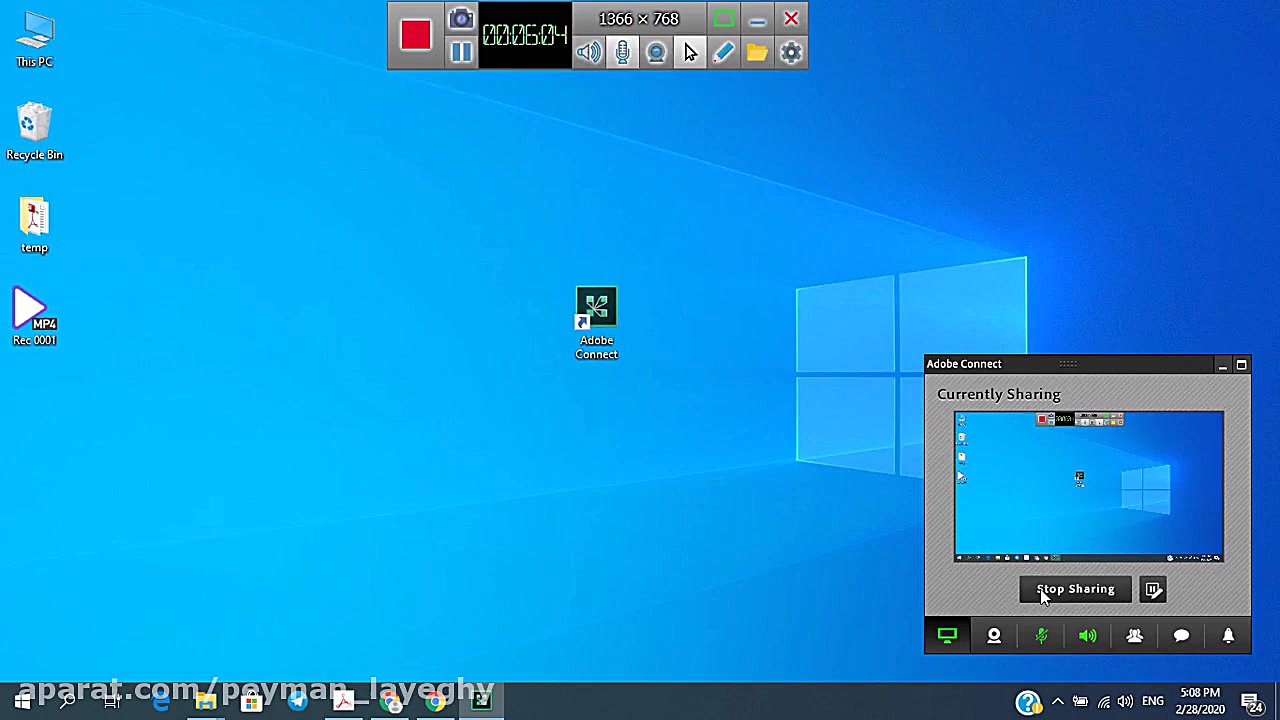Minimize the screen recorder toolbar
This screenshot has width=1280, height=720.
pyautogui.click(x=758, y=19)
